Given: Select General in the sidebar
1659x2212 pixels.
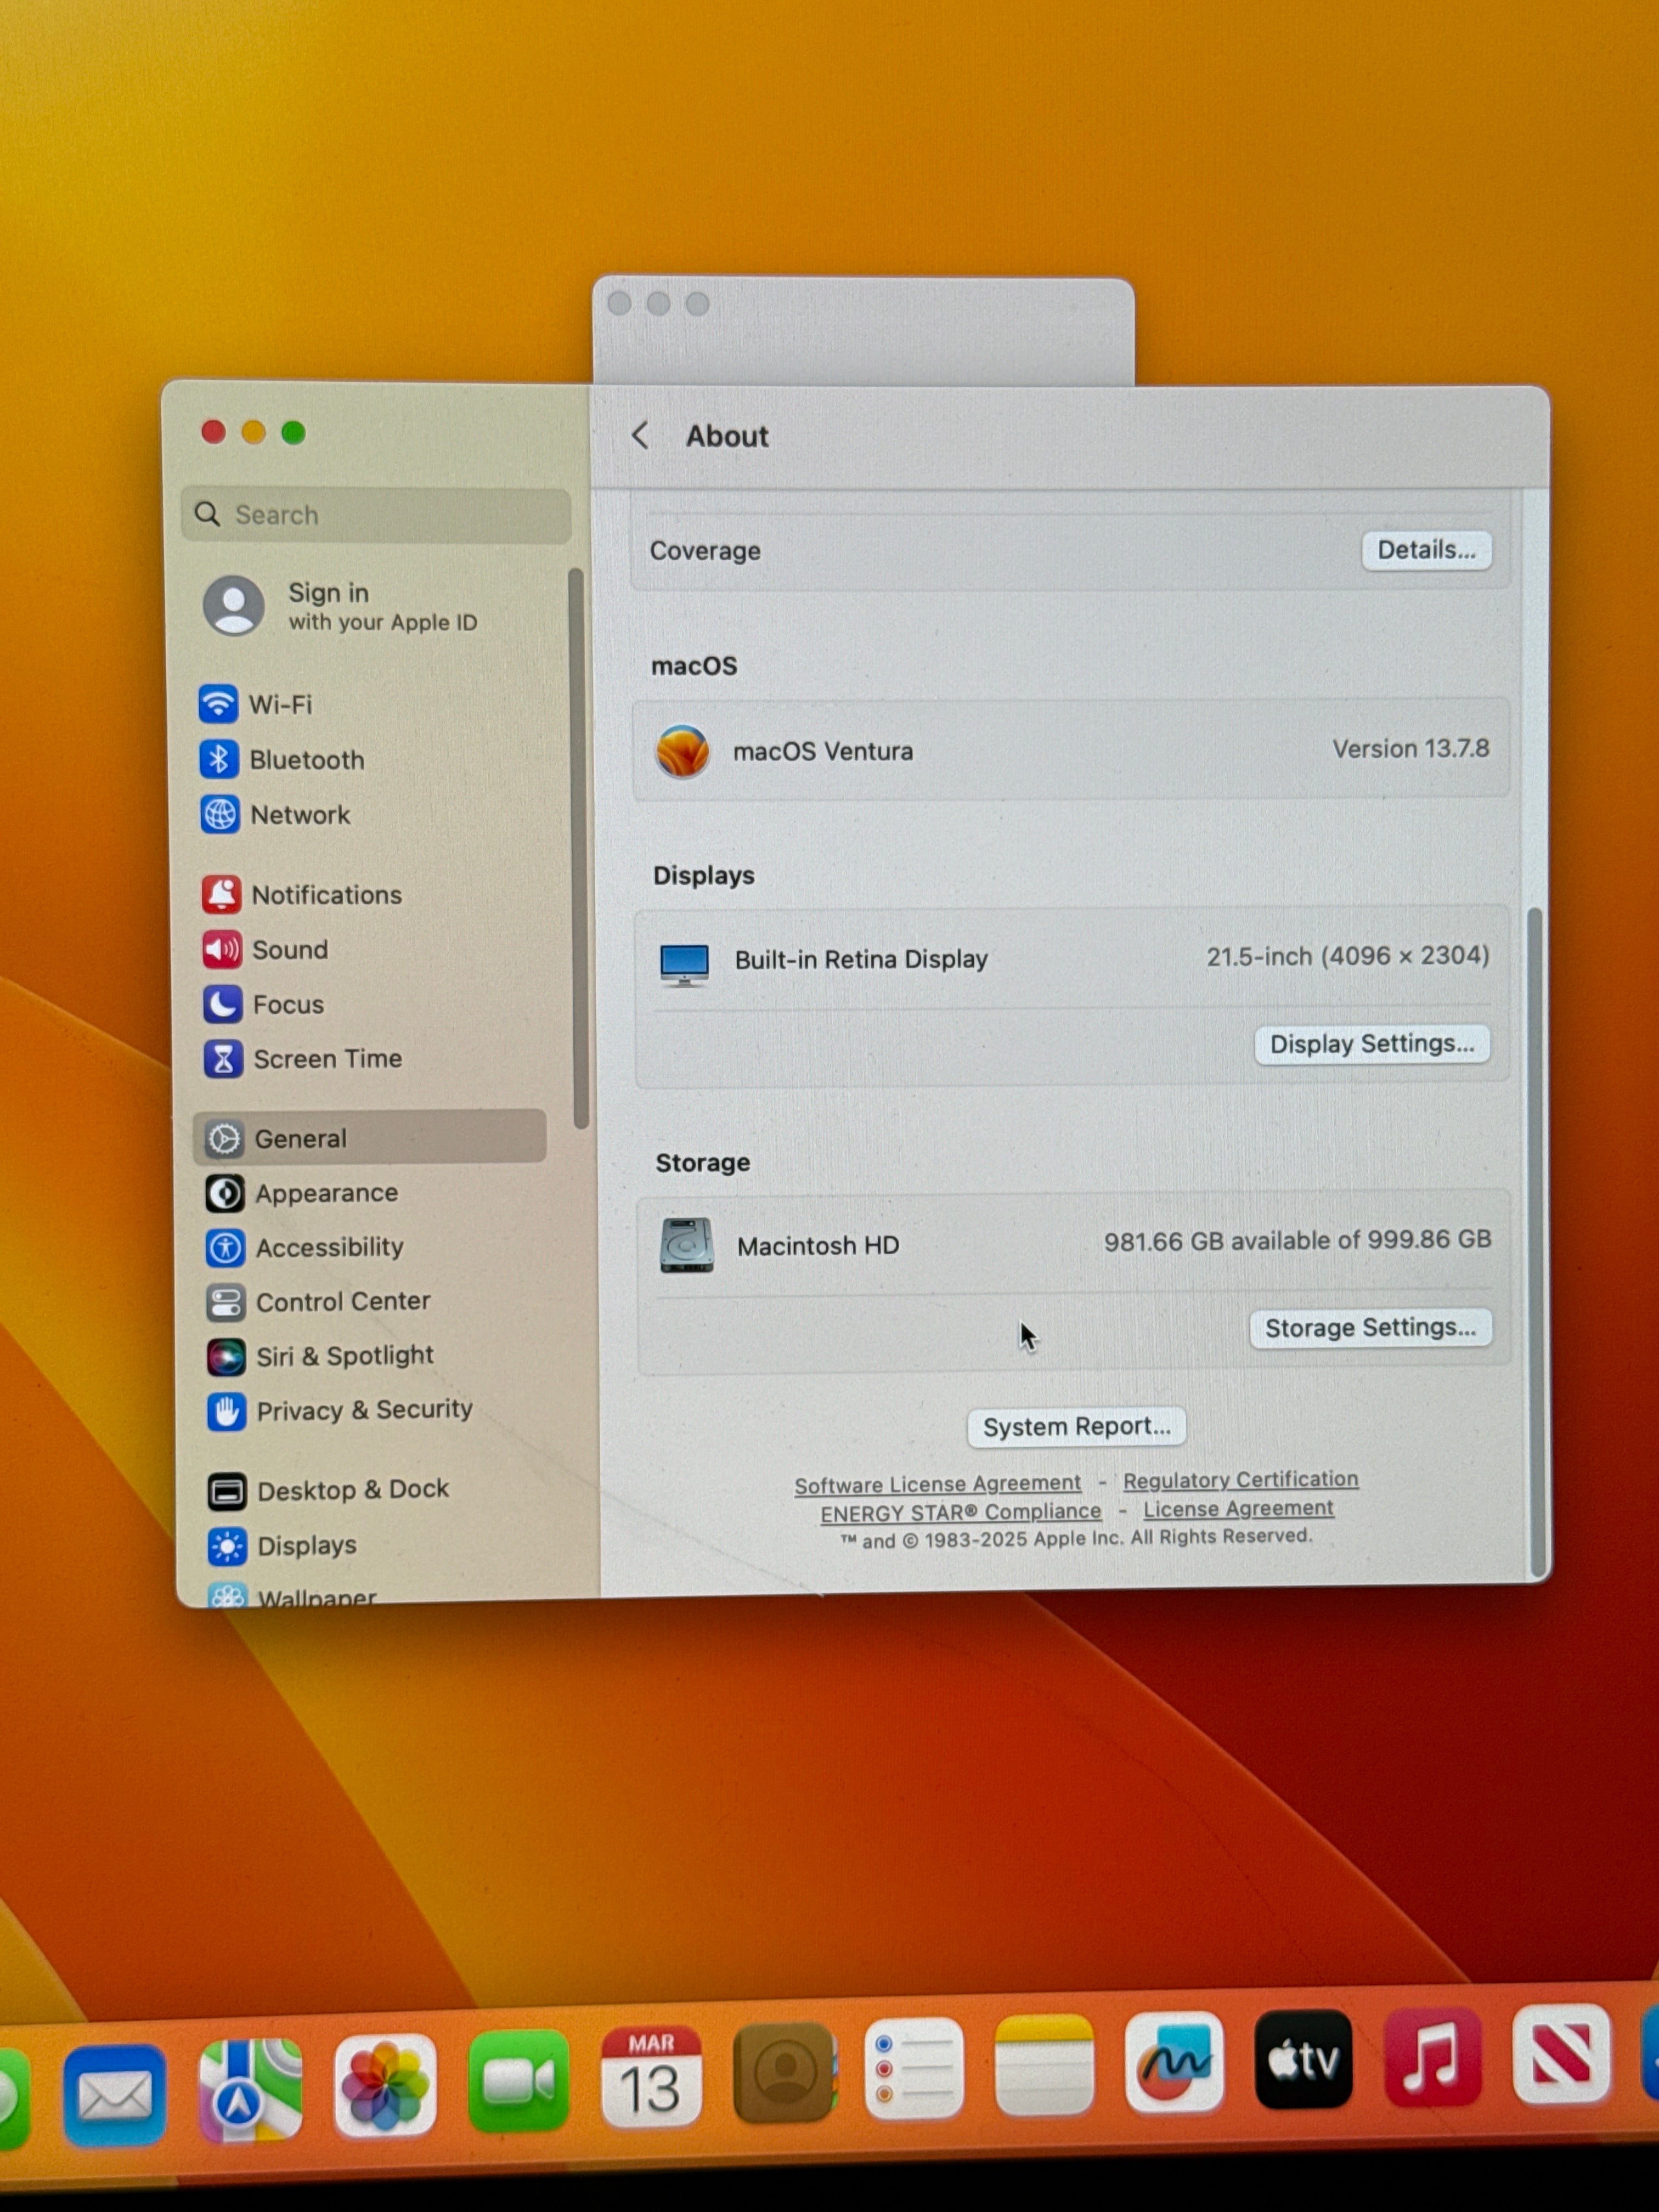Looking at the screenshot, I should pyautogui.click(x=371, y=1138).
